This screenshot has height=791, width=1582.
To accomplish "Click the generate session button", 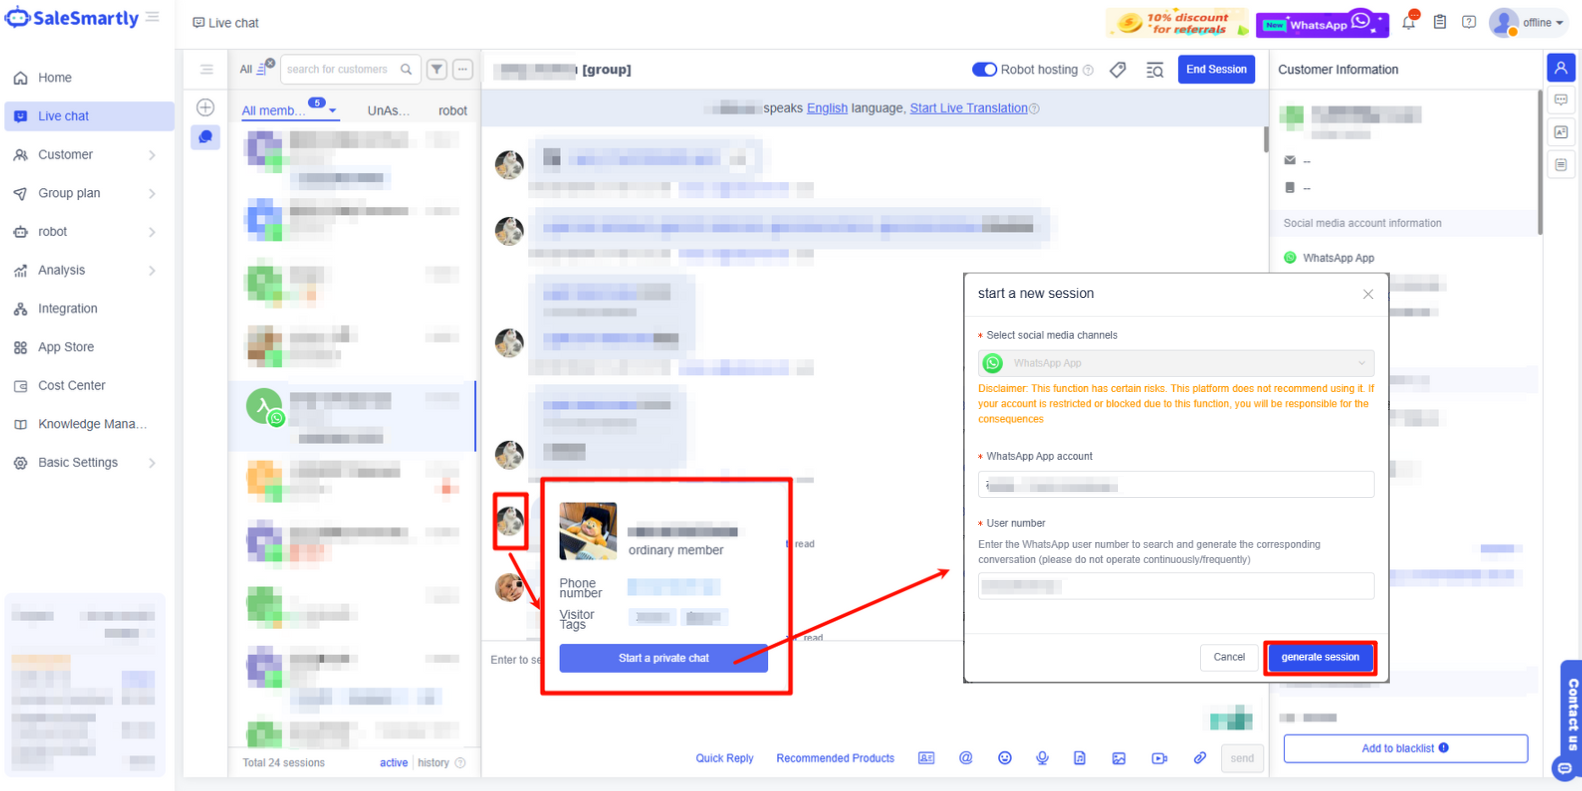I will tap(1320, 657).
